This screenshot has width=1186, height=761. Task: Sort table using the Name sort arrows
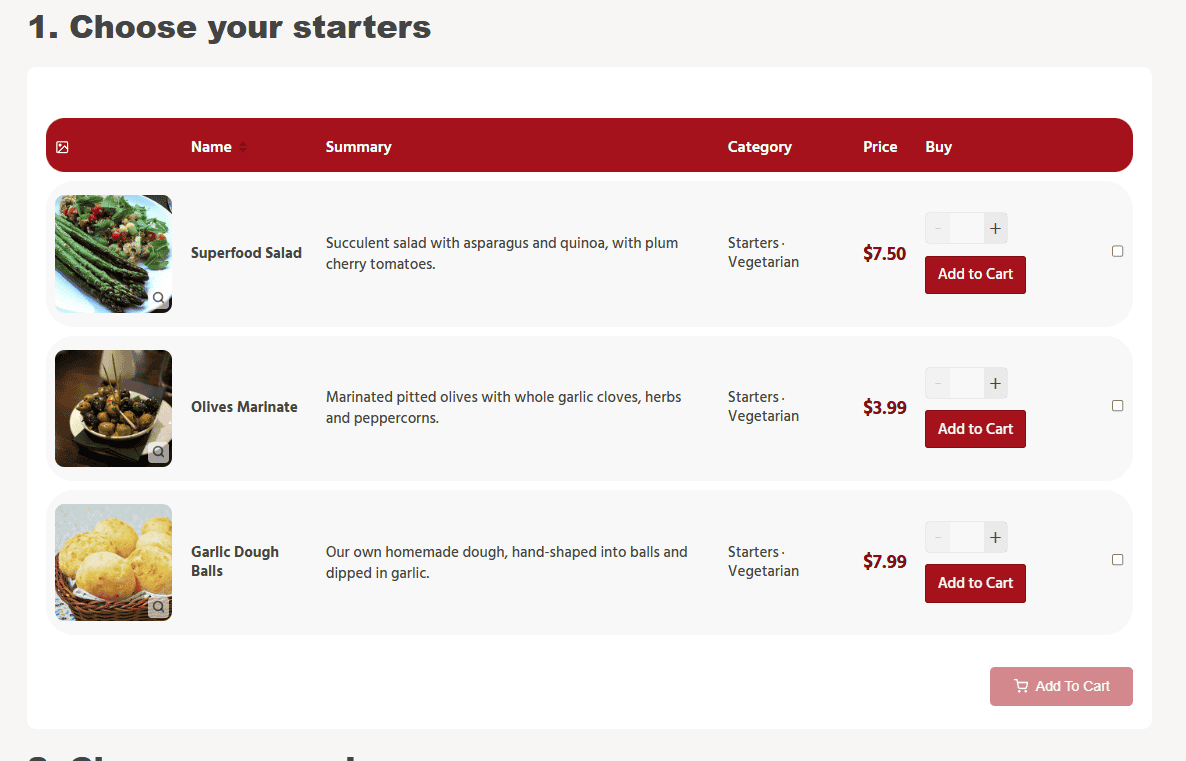pyautogui.click(x=243, y=147)
